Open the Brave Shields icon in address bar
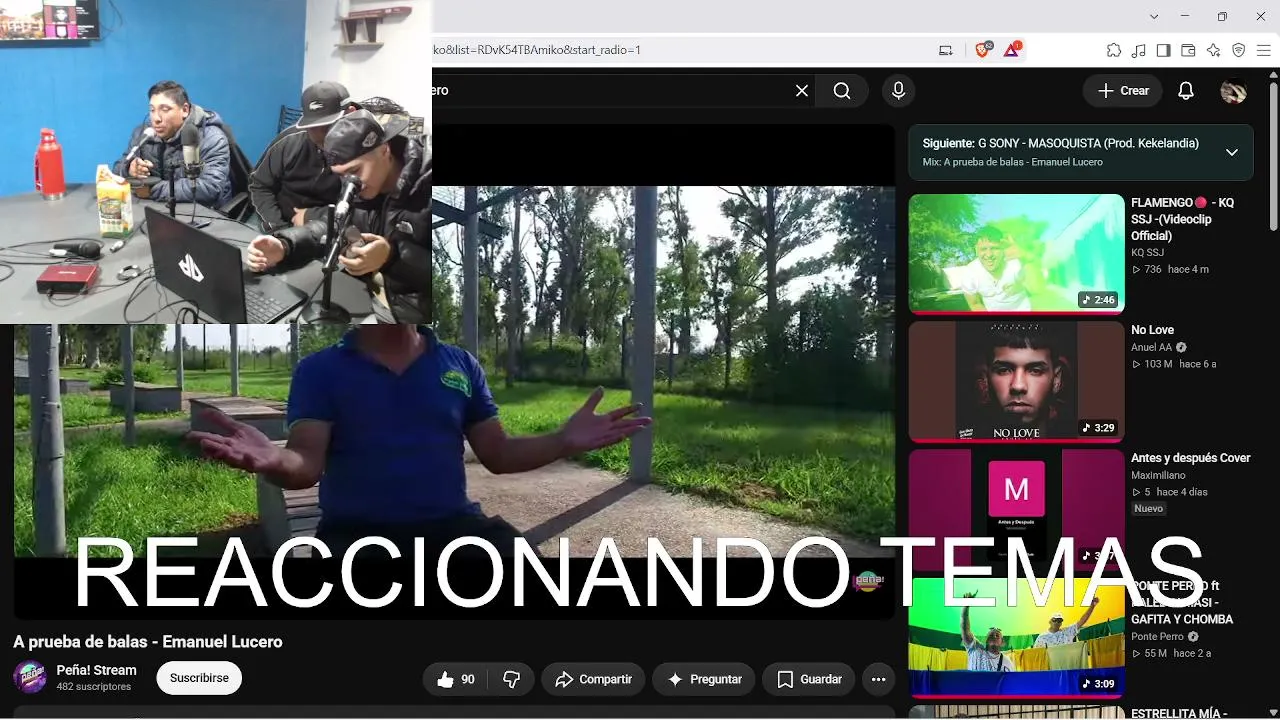Screen dimensions: 1280x720 click(x=983, y=49)
